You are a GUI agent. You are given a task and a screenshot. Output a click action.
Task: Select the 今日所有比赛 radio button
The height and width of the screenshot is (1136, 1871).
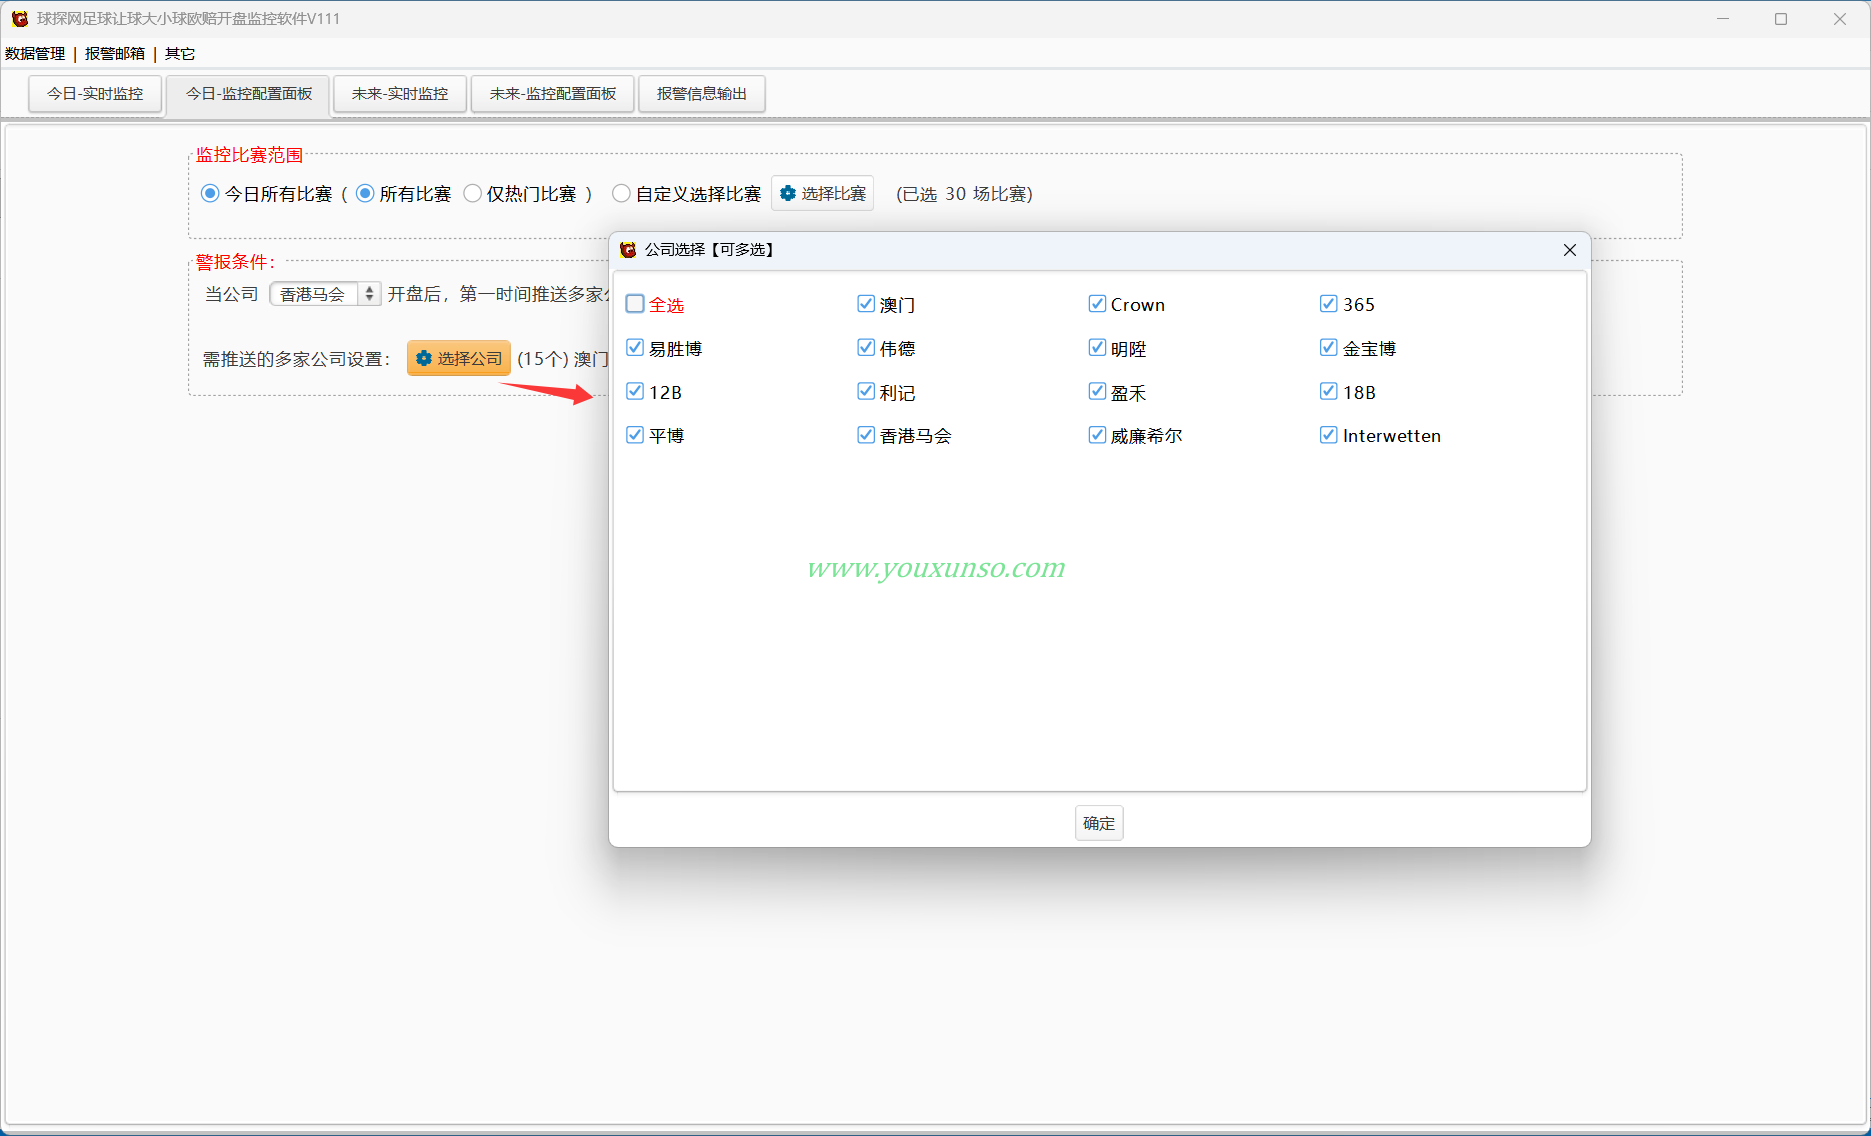point(210,193)
